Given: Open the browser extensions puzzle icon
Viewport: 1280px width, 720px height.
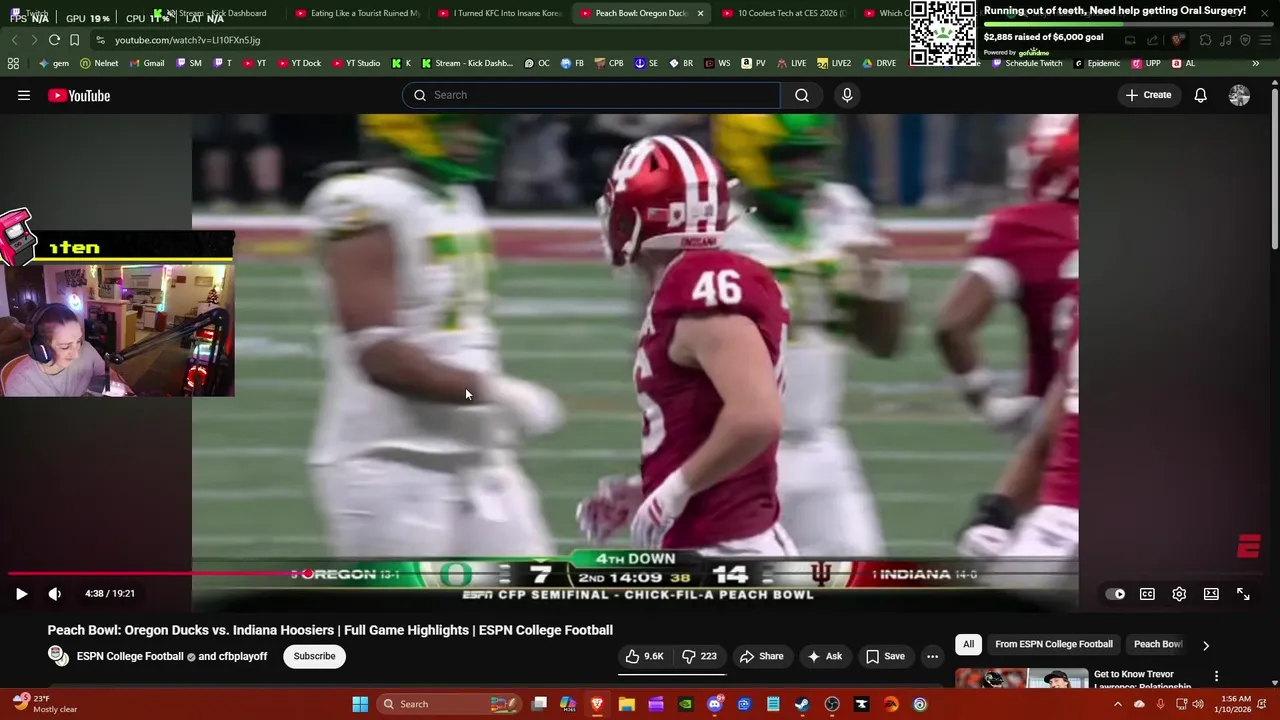Looking at the screenshot, I should click(x=1205, y=40).
